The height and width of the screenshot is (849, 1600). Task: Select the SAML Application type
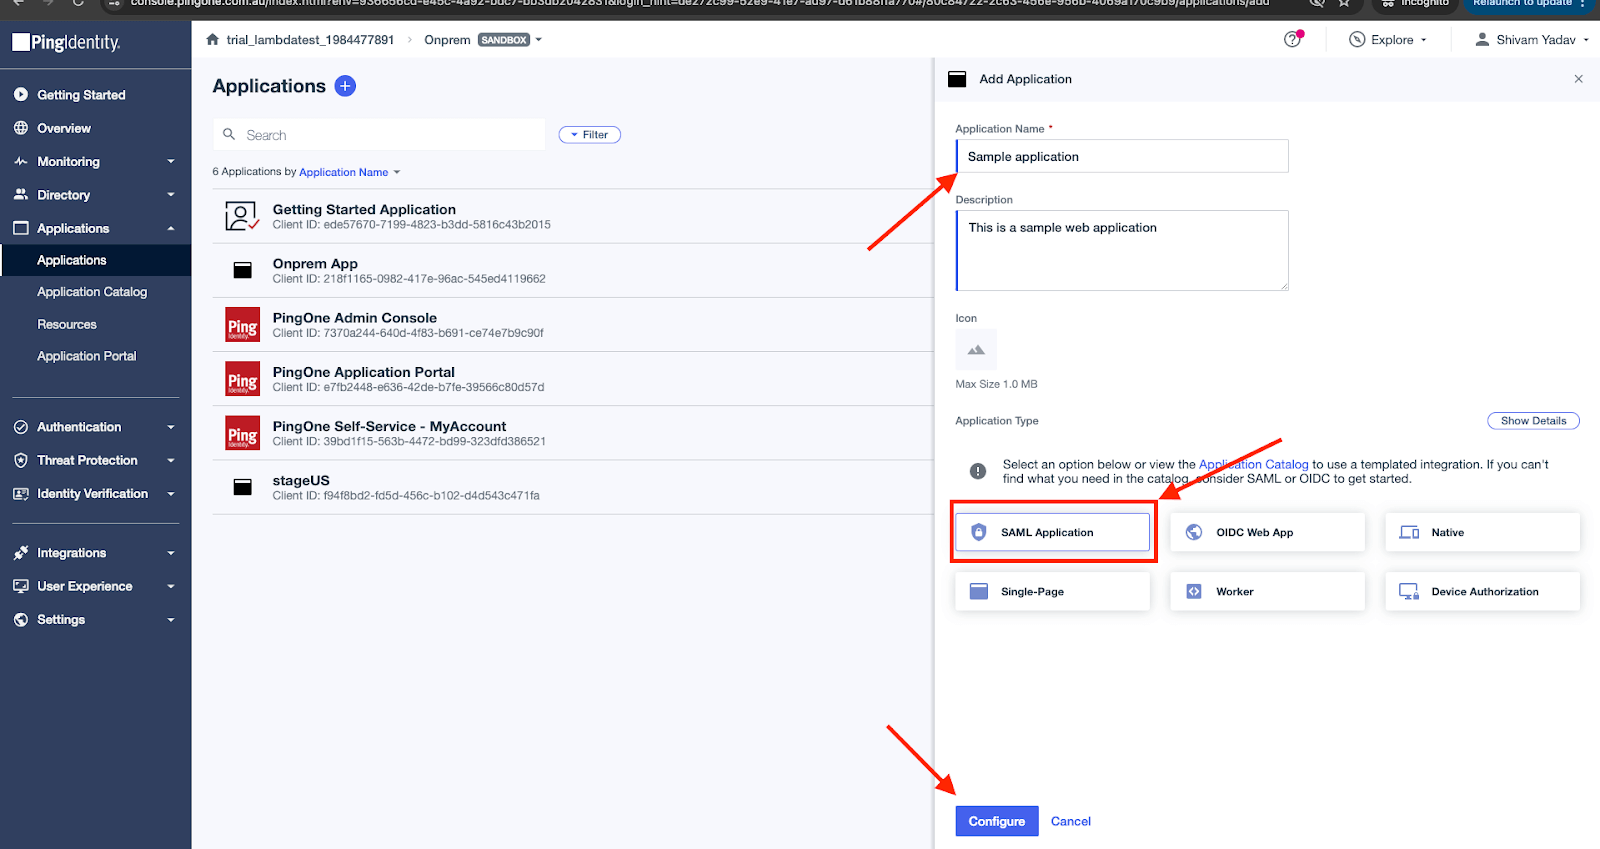click(1052, 532)
